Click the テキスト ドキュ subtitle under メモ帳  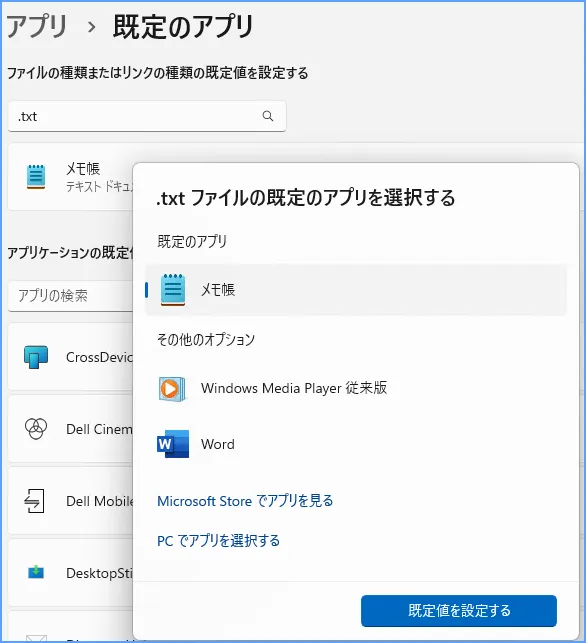(x=99, y=187)
